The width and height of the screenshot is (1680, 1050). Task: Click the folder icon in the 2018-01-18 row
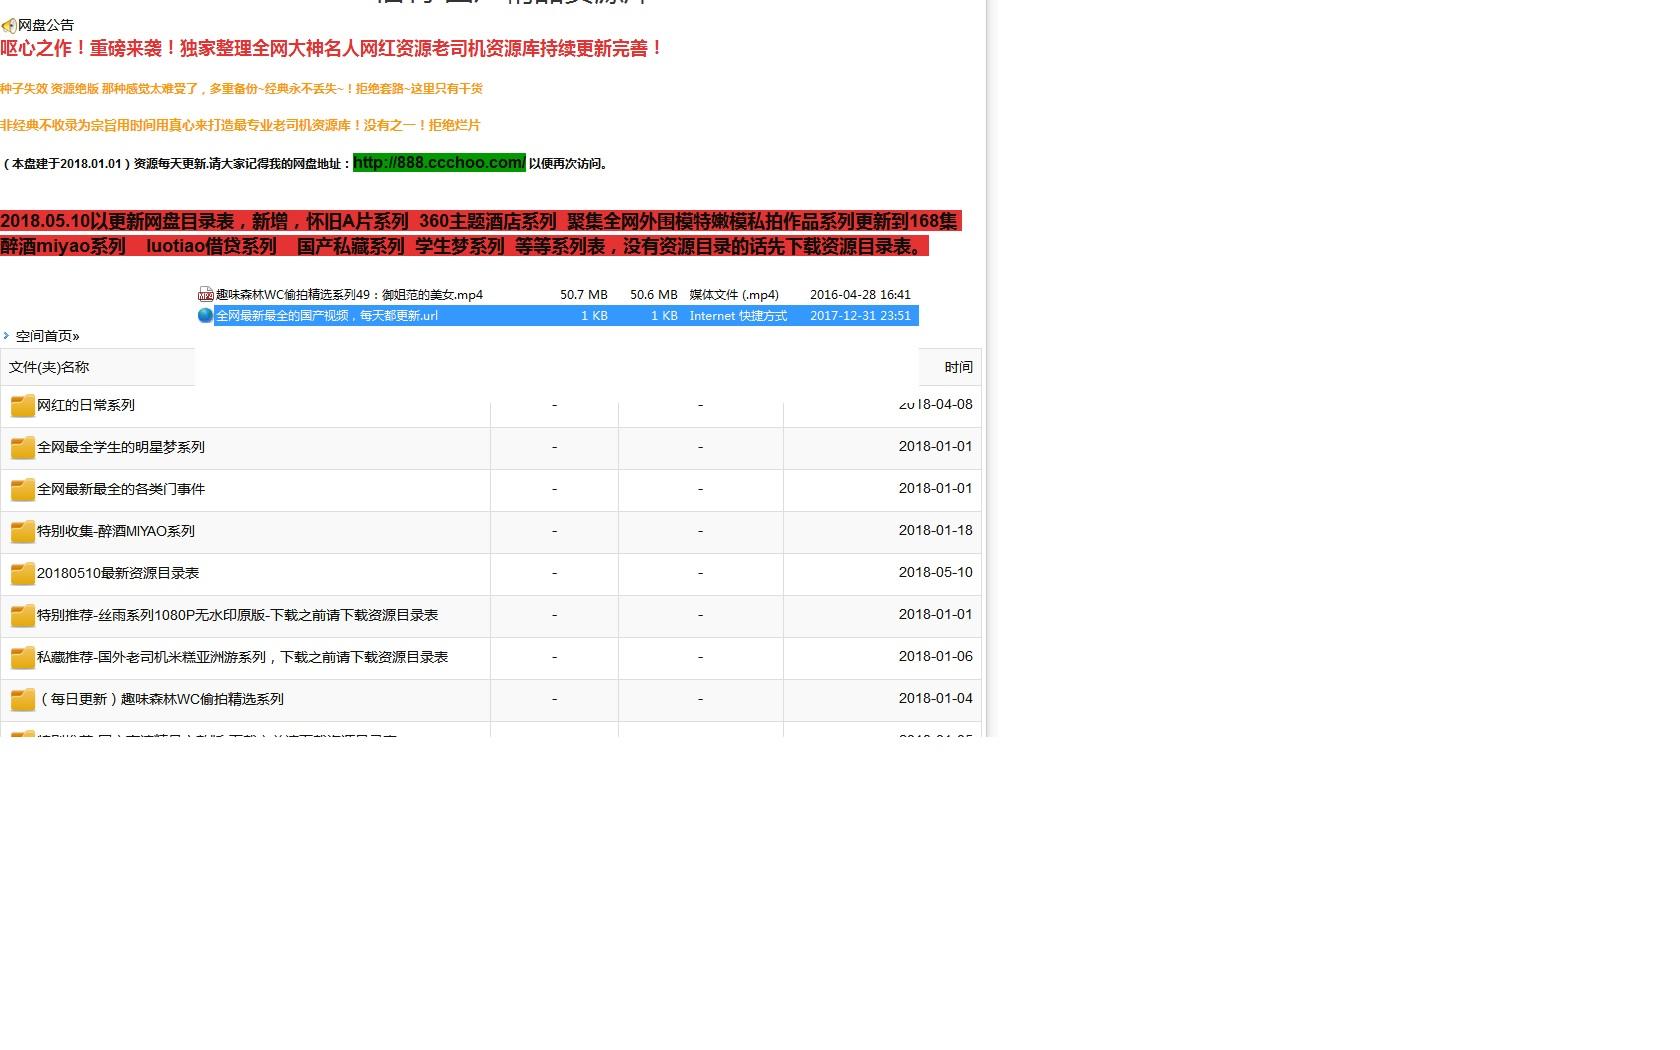click(x=22, y=532)
